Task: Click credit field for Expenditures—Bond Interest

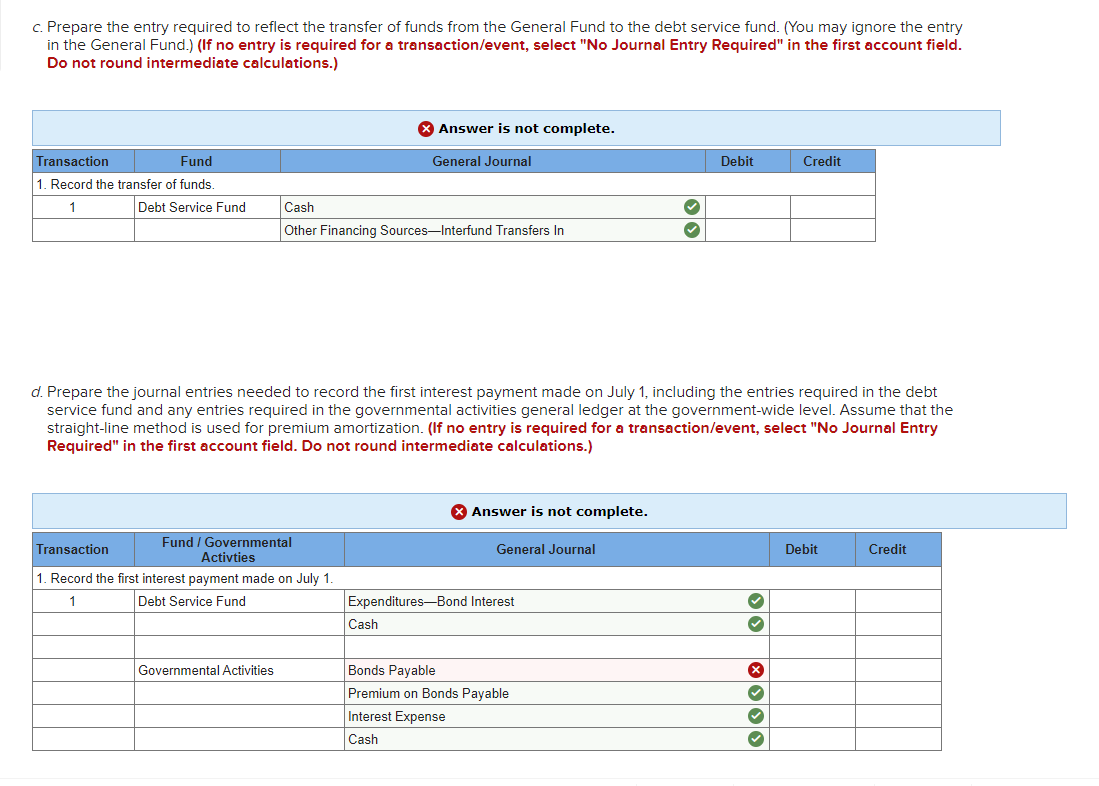Action: [898, 601]
